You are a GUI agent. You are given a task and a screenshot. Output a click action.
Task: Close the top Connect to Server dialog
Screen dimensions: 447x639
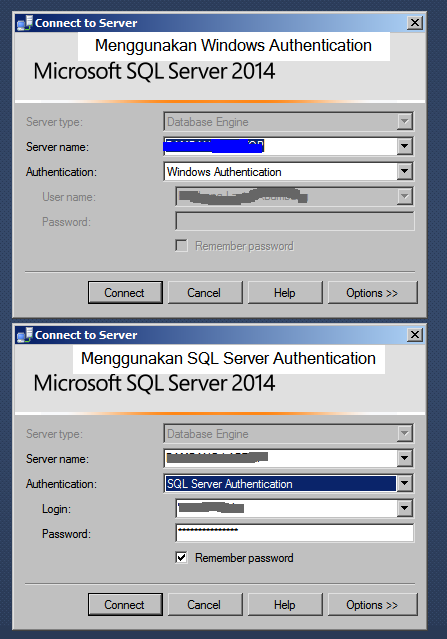(414, 22)
